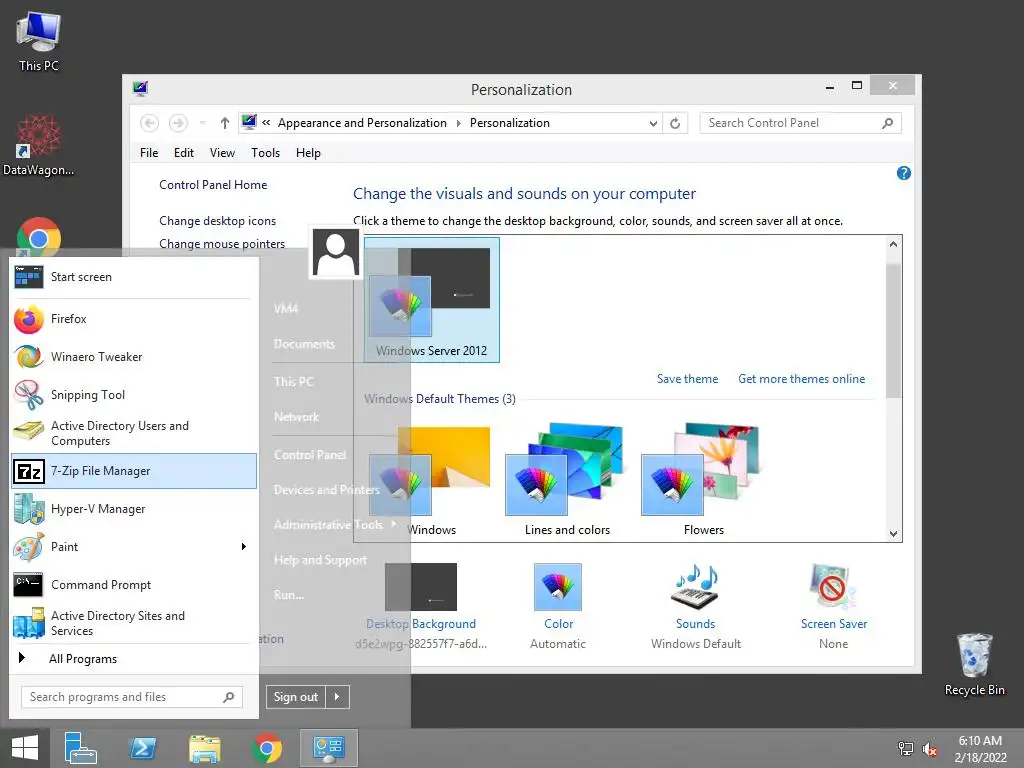This screenshot has height=768, width=1024.
Task: Launch Winaero Tweaker from Start menu
Action: (x=134, y=357)
